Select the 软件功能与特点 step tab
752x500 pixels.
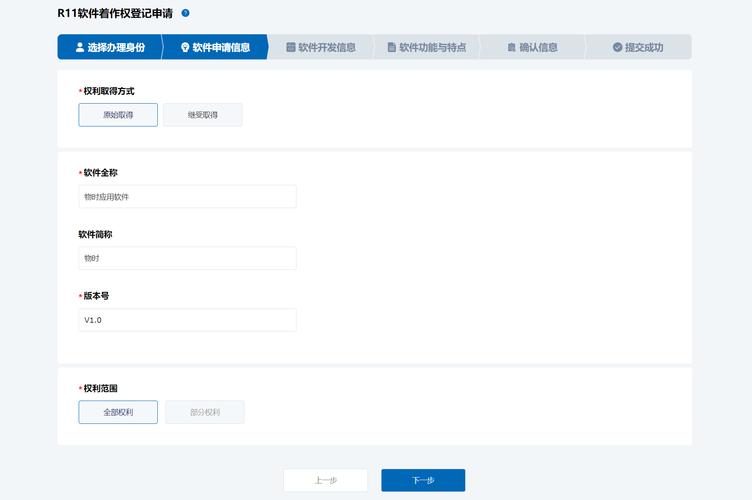click(427, 47)
